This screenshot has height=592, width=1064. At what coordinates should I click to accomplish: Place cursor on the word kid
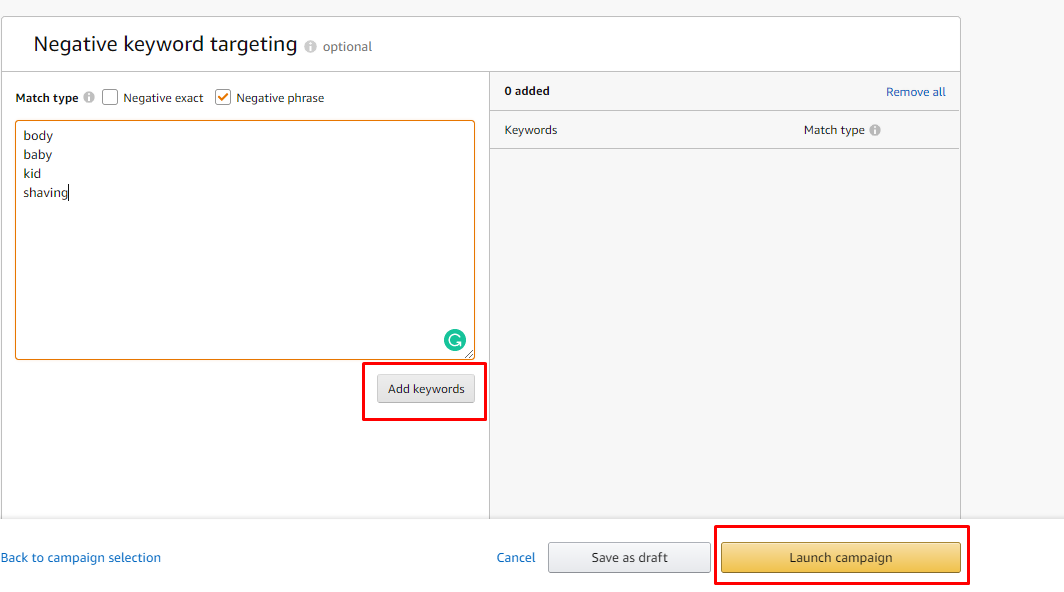coord(32,174)
